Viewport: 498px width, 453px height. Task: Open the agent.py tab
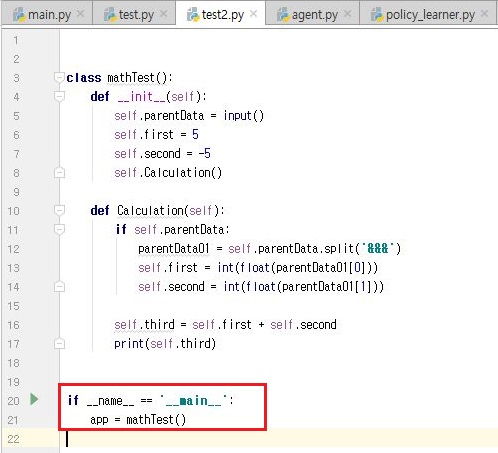[x=313, y=14]
